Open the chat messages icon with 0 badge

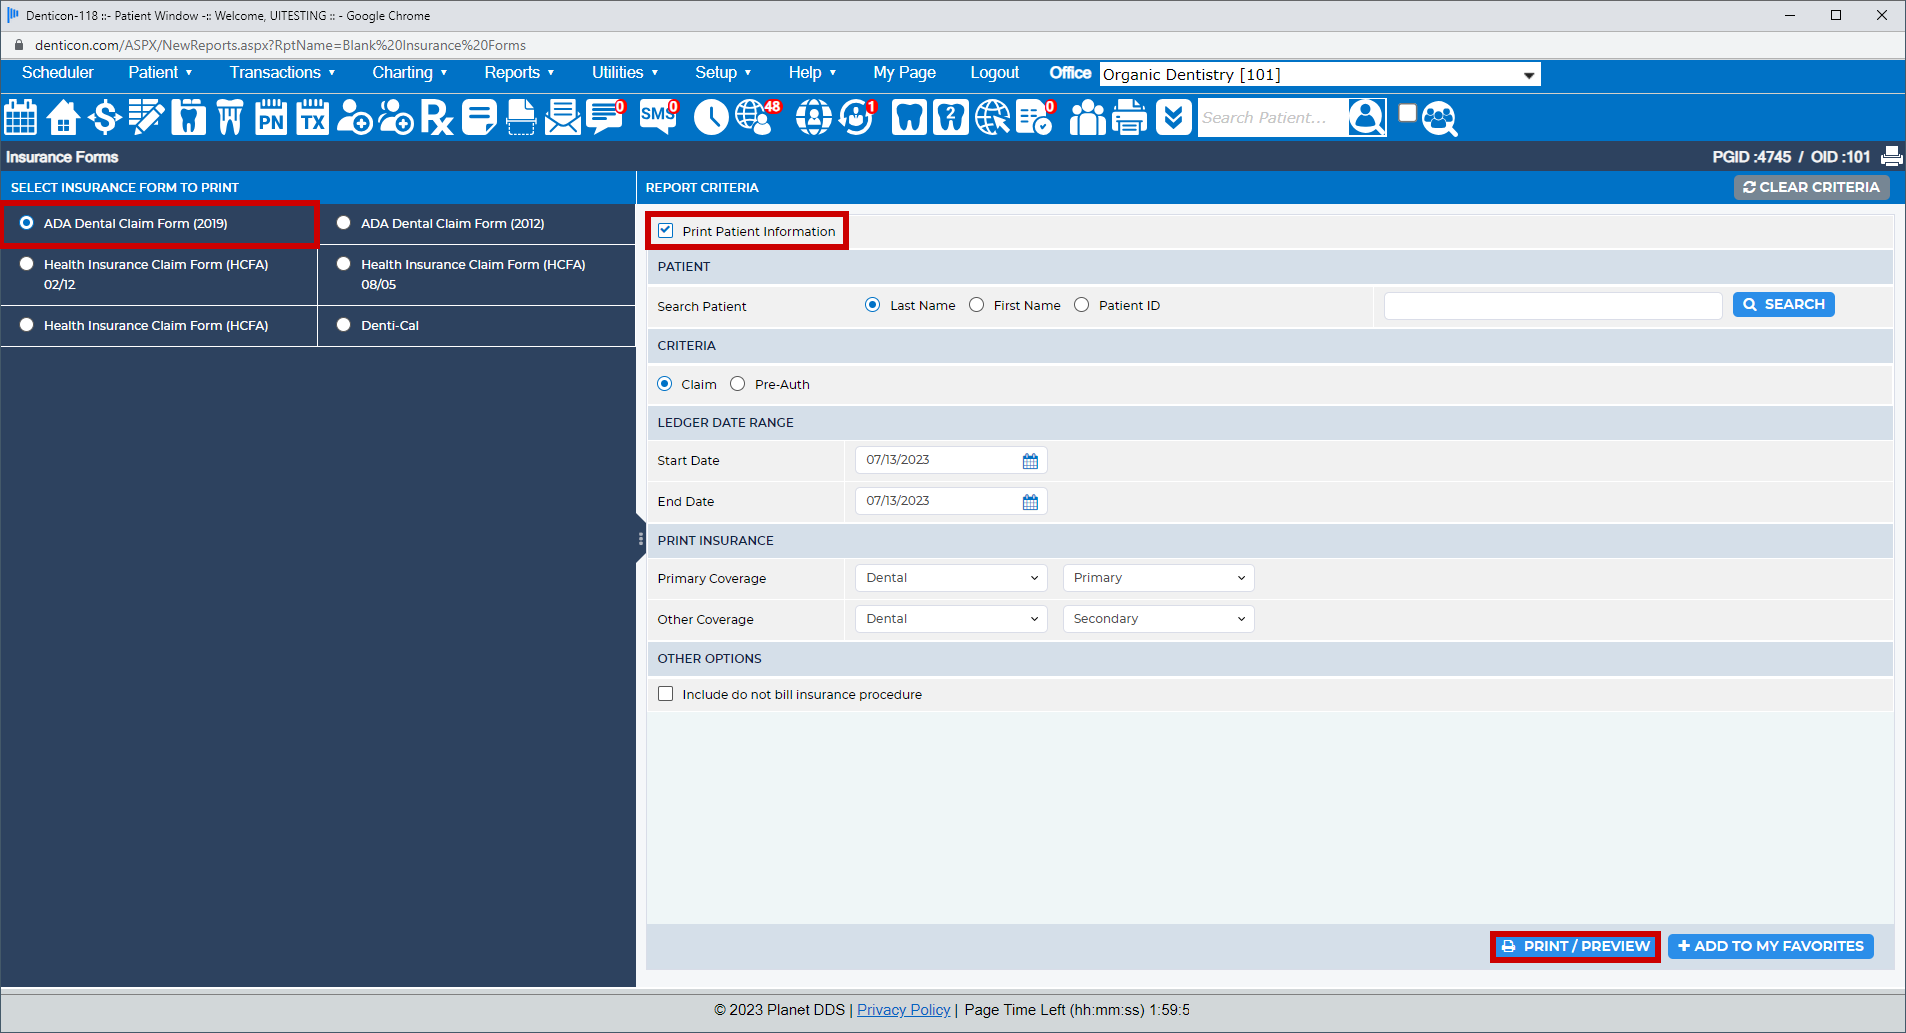coord(605,117)
